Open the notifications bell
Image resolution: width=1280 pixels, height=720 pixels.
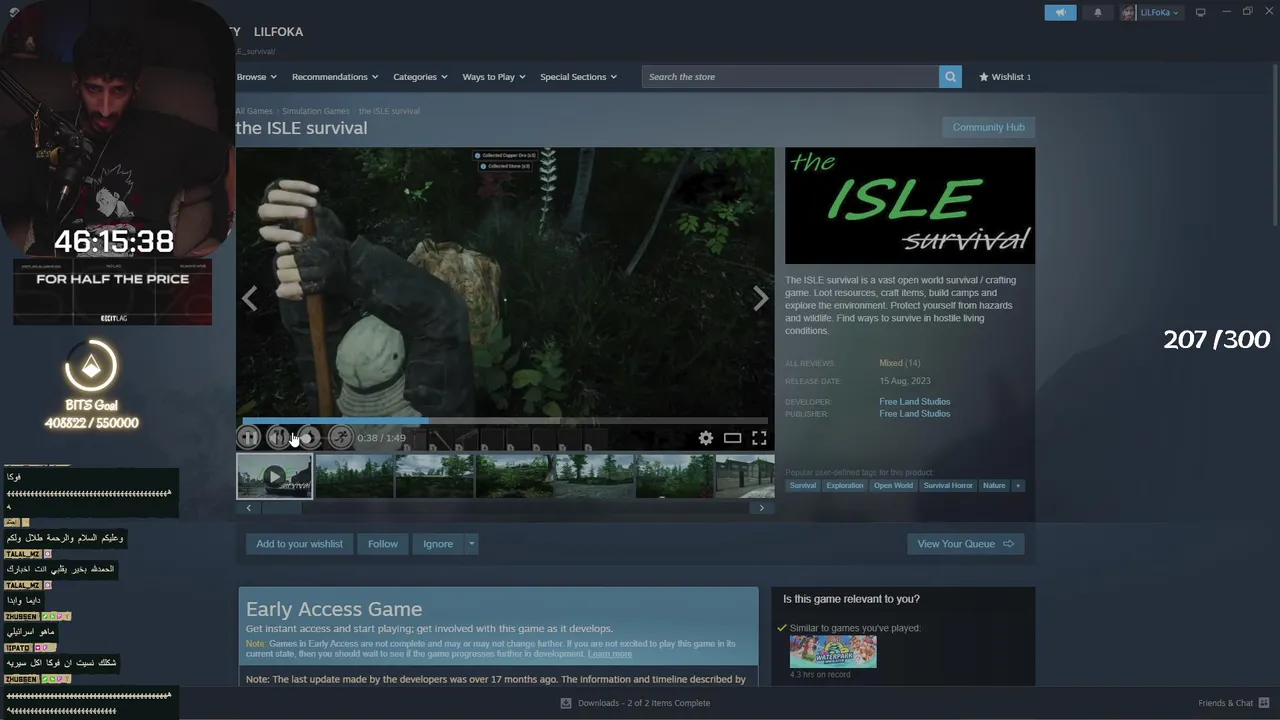click(1098, 13)
